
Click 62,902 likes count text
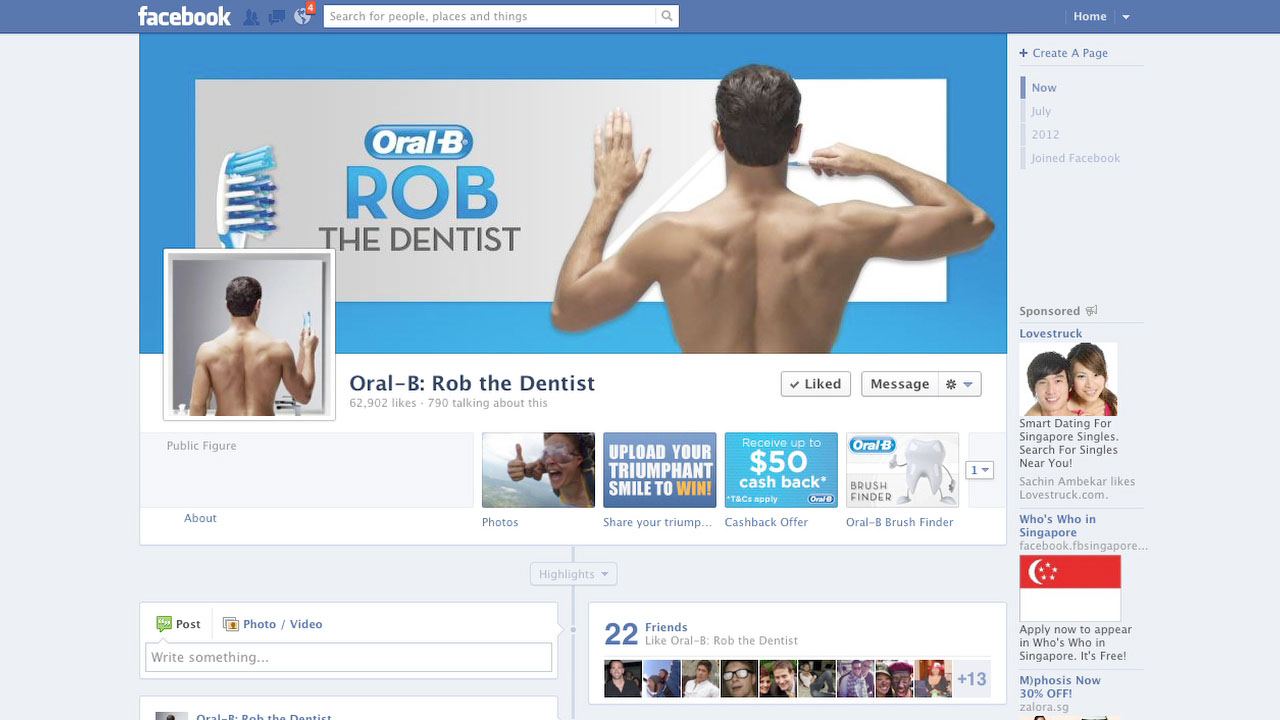[x=382, y=403]
